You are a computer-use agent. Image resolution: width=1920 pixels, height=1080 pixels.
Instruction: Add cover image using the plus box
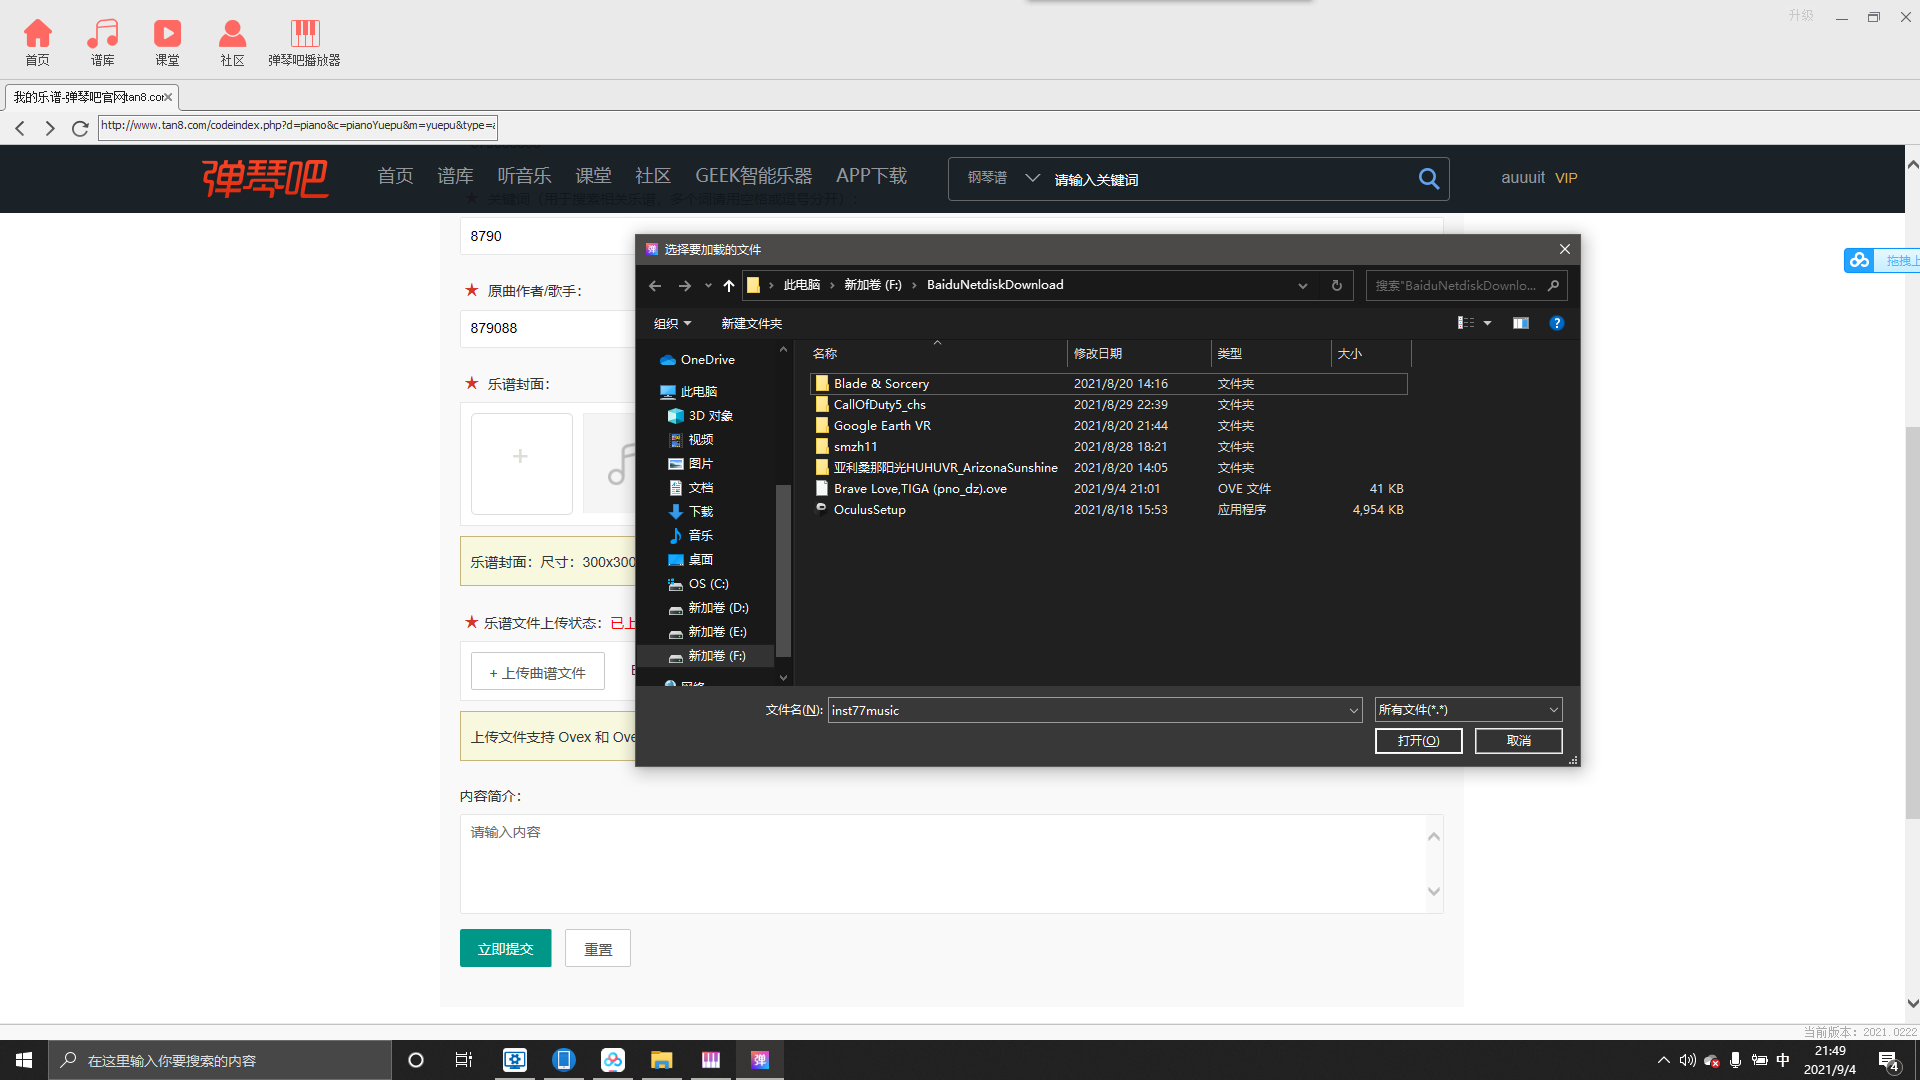(x=521, y=463)
